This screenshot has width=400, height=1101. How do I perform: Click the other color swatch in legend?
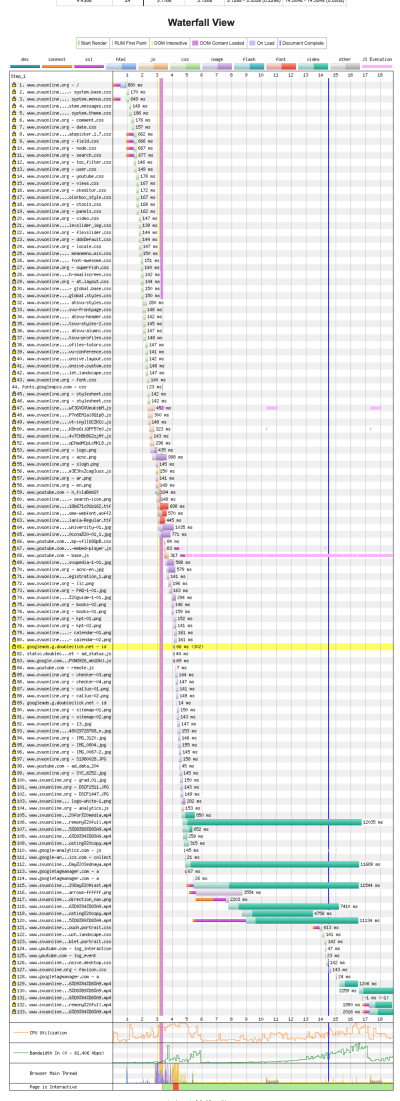point(344,66)
